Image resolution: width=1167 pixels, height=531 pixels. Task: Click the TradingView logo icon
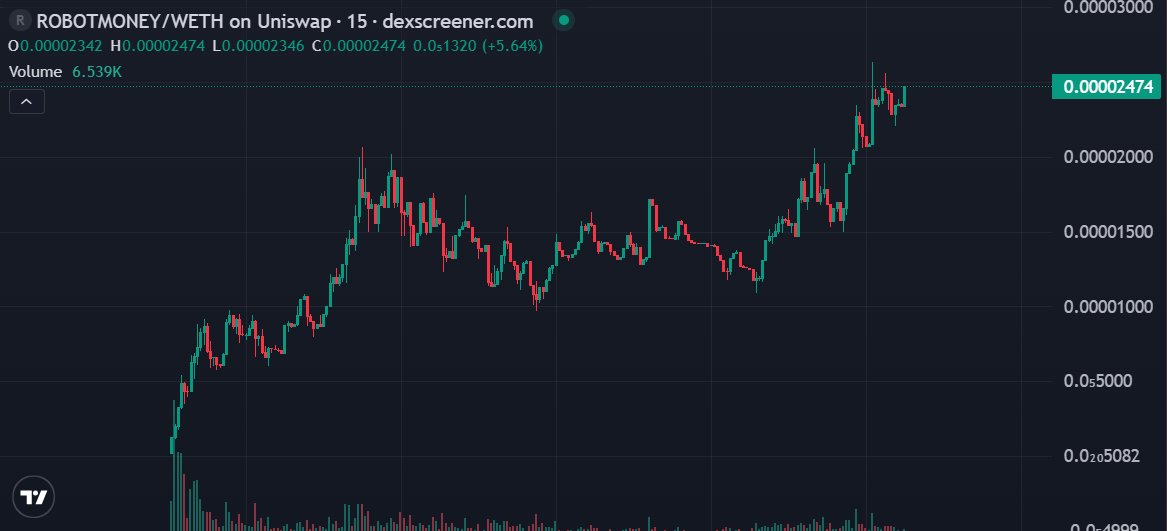33,497
